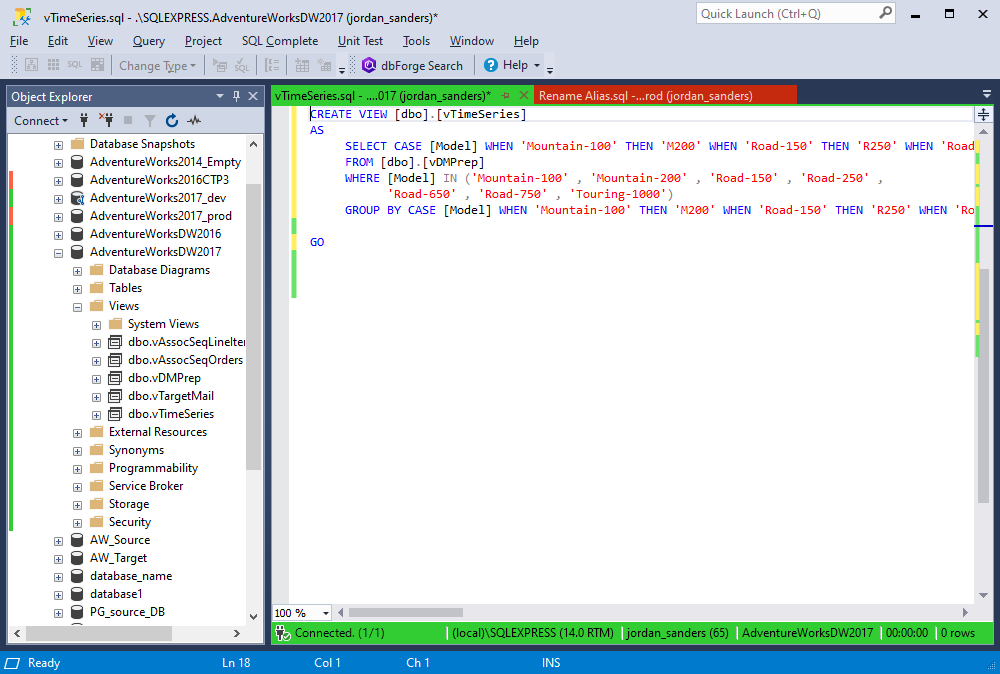Click the grid pane toolbar icon

(x=54, y=65)
